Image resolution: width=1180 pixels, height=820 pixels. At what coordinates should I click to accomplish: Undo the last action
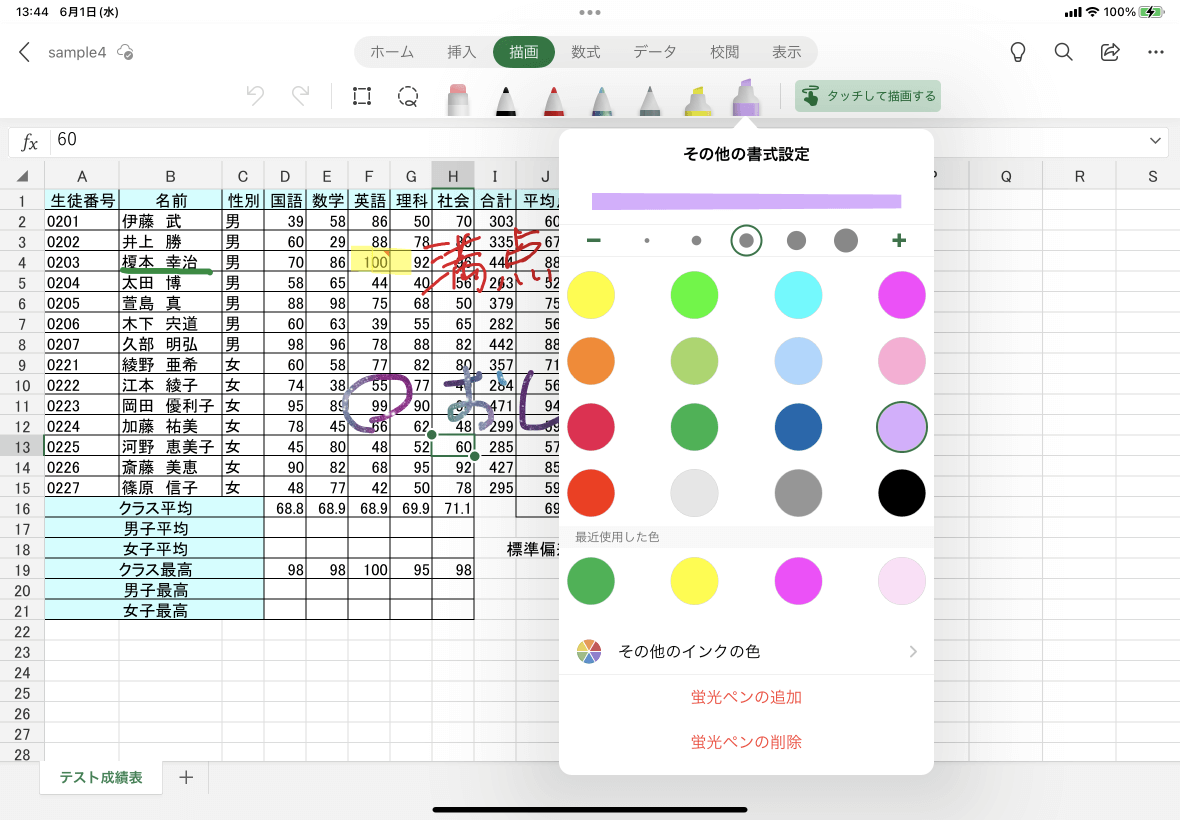[x=255, y=96]
